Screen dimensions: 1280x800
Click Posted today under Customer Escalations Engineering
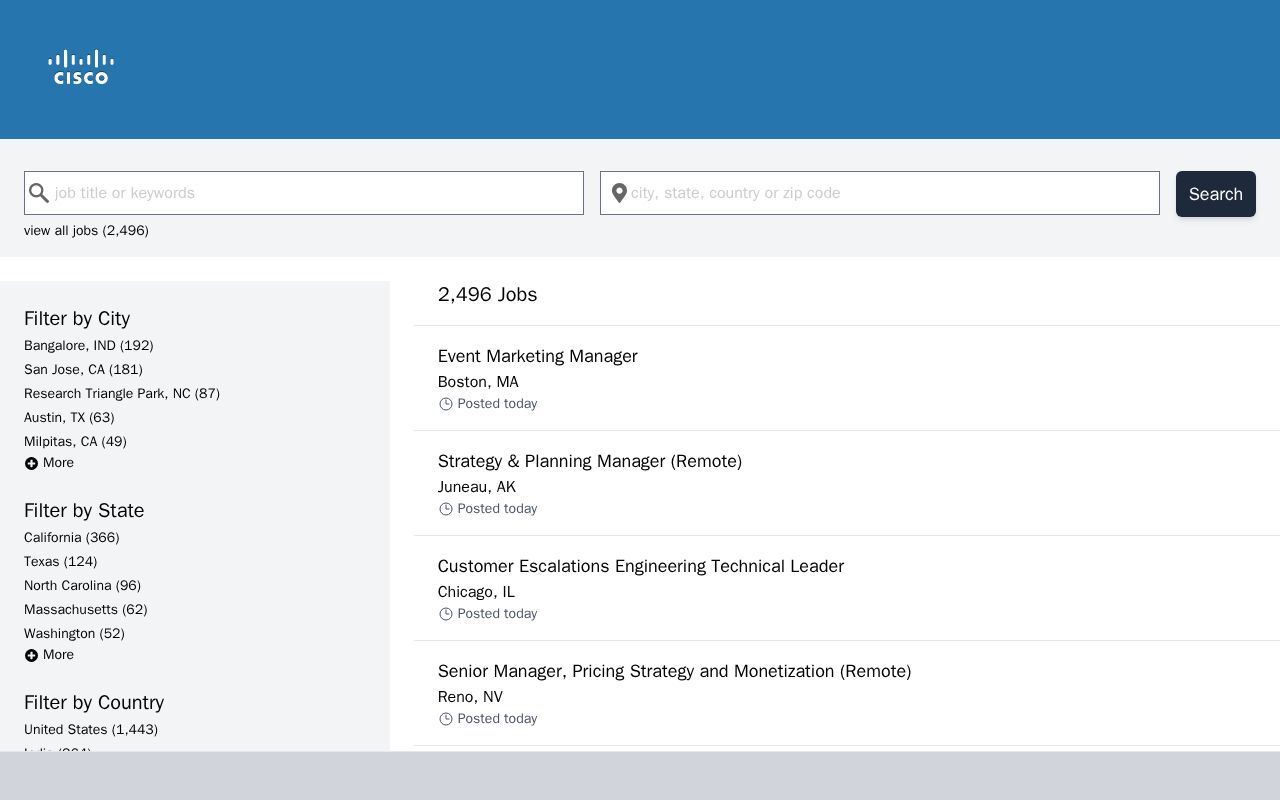497,614
